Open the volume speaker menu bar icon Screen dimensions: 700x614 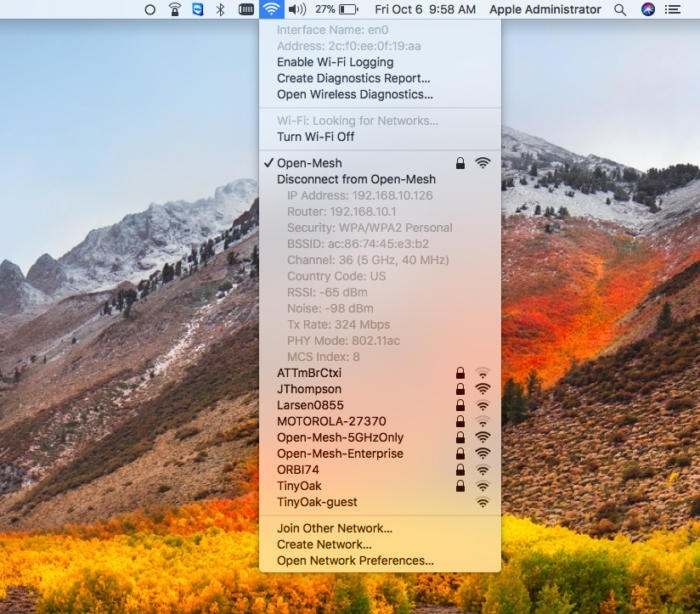tap(297, 9)
